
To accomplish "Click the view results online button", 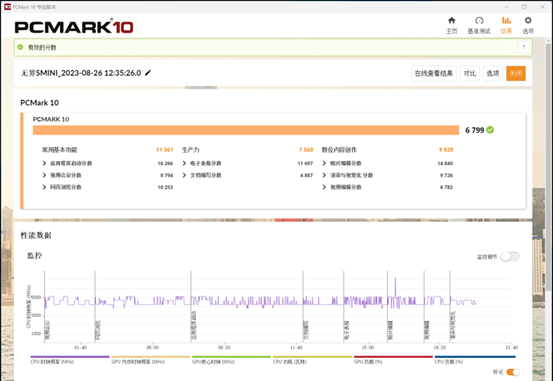I will [x=434, y=73].
